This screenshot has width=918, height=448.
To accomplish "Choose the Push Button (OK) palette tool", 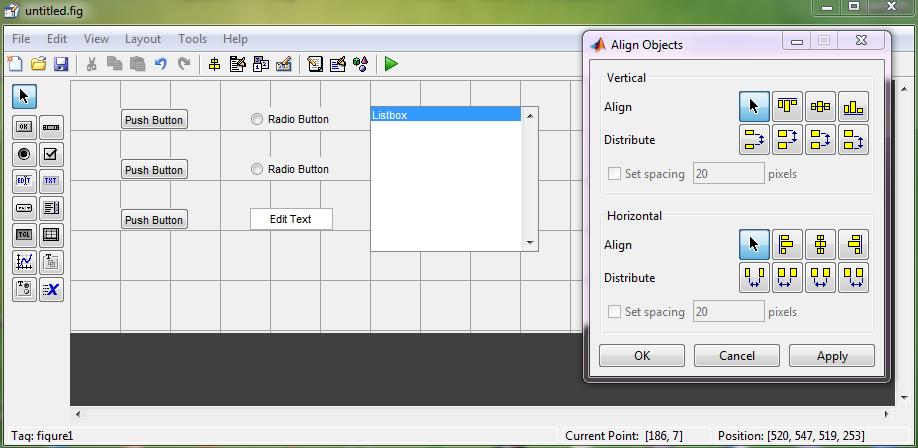I will tap(24, 127).
